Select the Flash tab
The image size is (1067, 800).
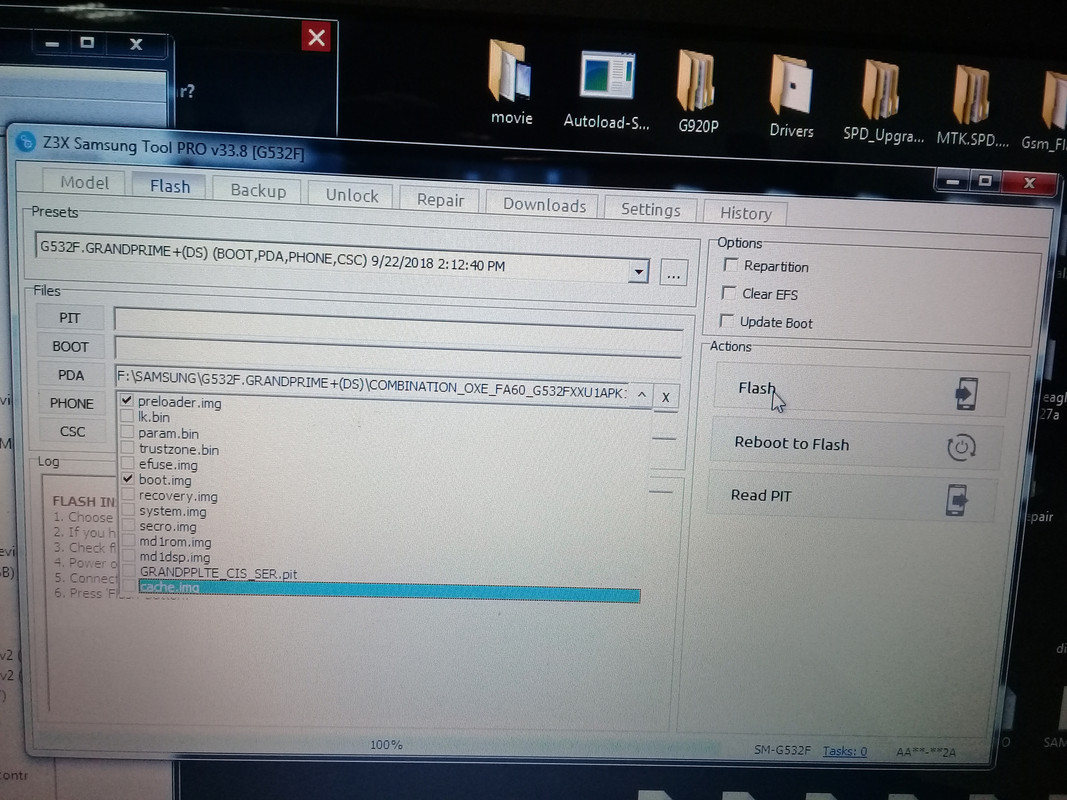pos(169,186)
